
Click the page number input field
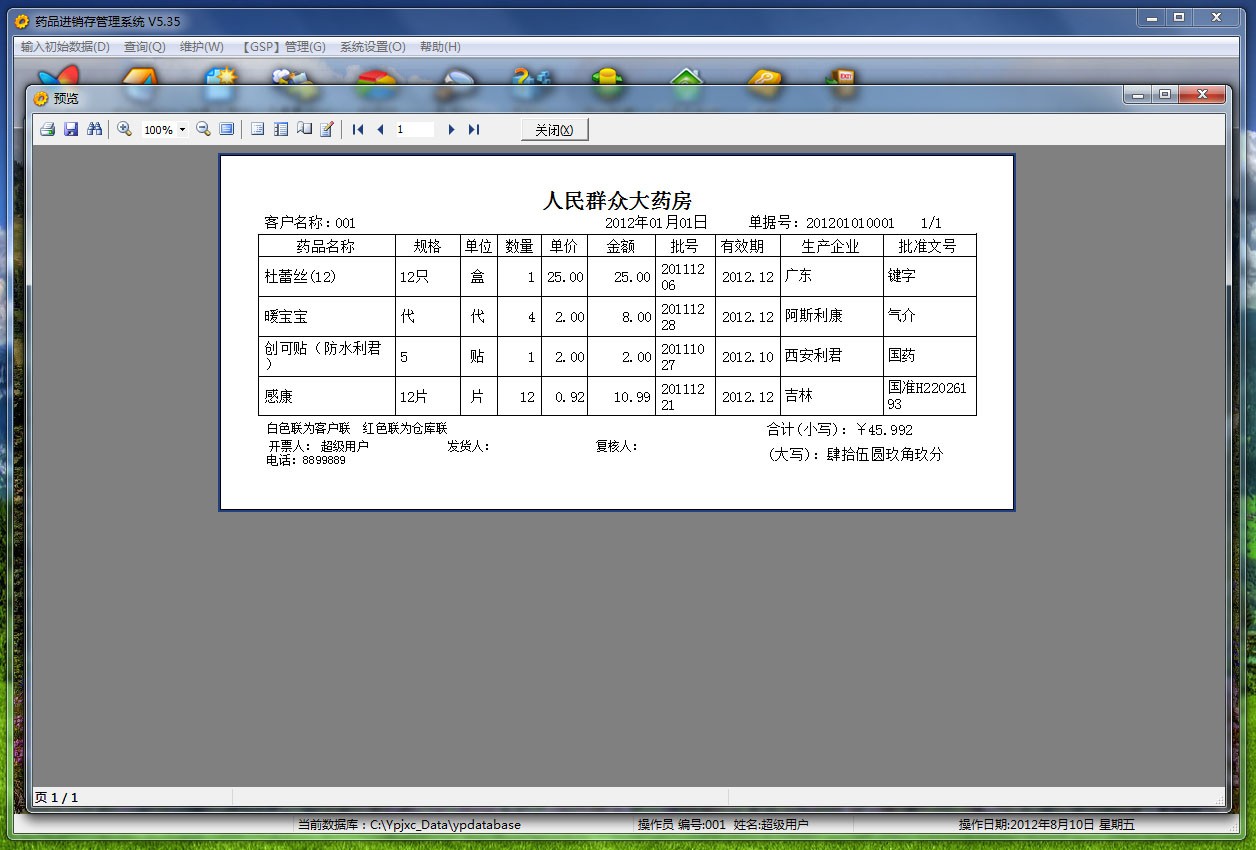[414, 129]
